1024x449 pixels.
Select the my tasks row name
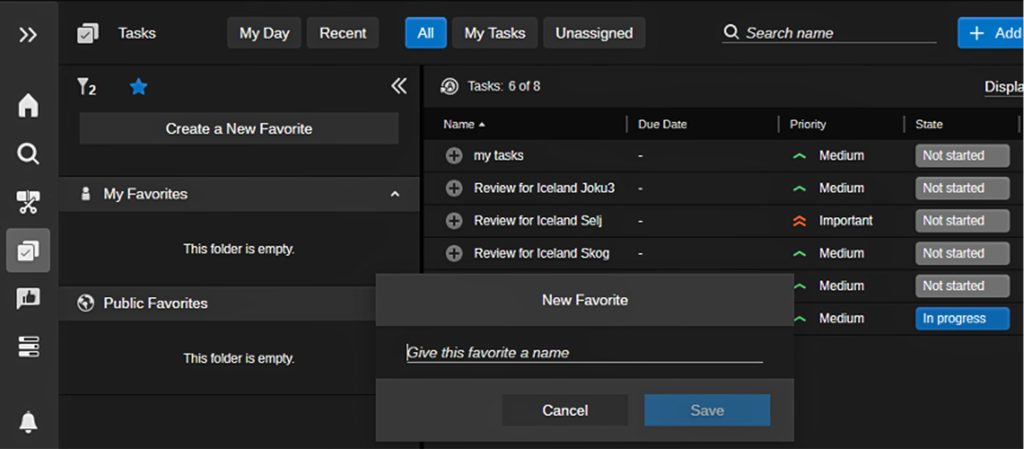pyautogui.click(x=498, y=156)
